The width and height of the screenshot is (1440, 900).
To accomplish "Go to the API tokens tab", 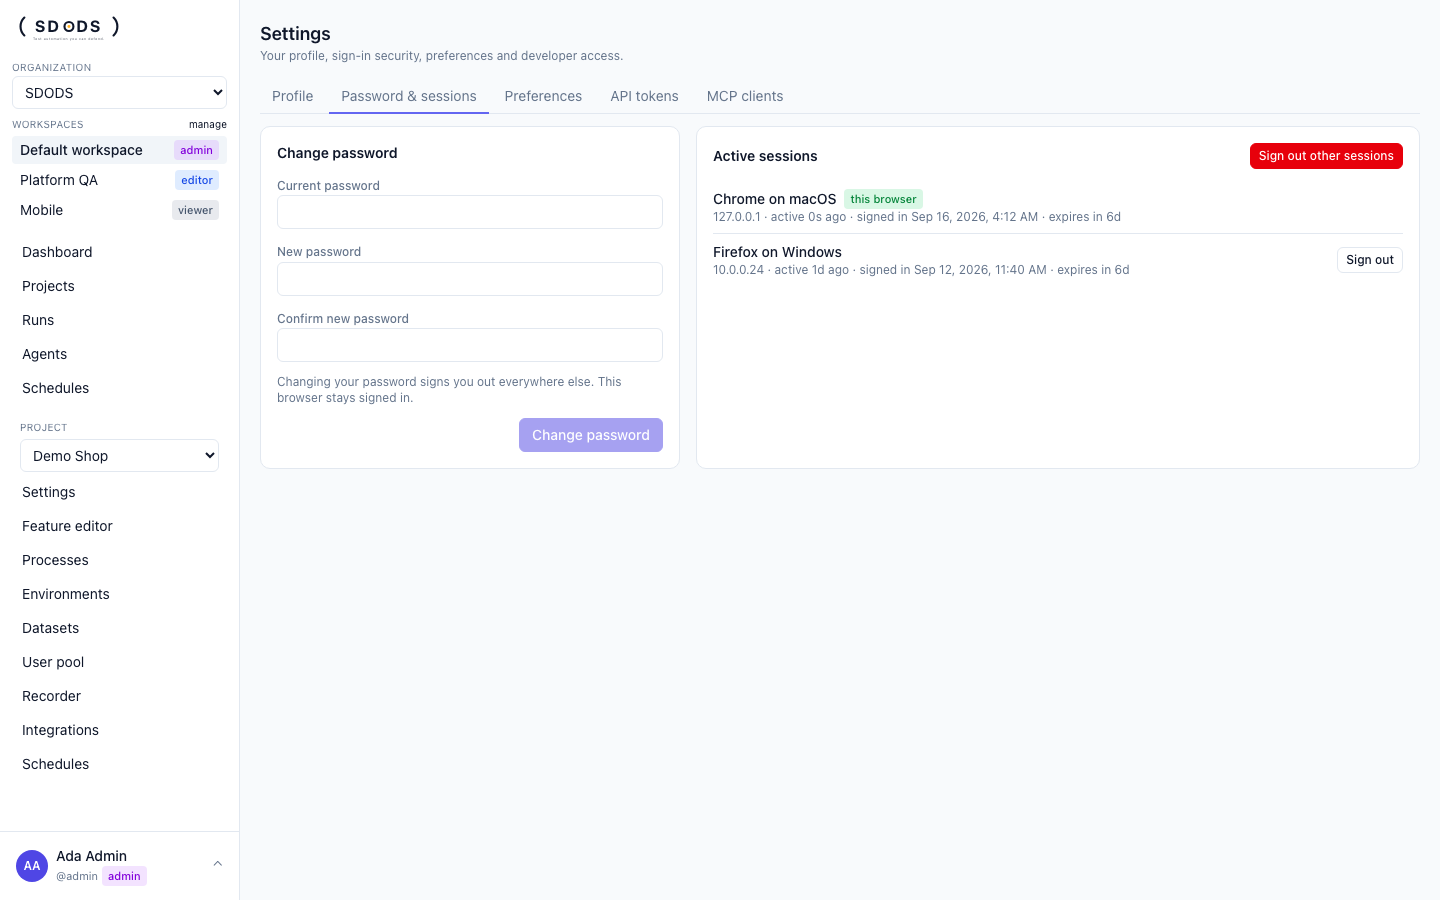I will click(644, 96).
